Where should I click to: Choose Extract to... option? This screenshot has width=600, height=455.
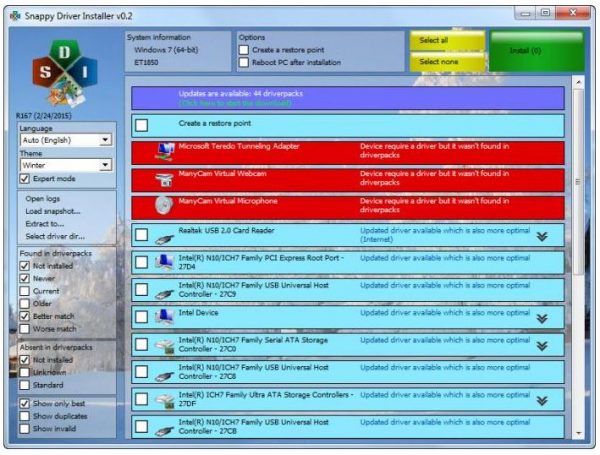(x=44, y=224)
